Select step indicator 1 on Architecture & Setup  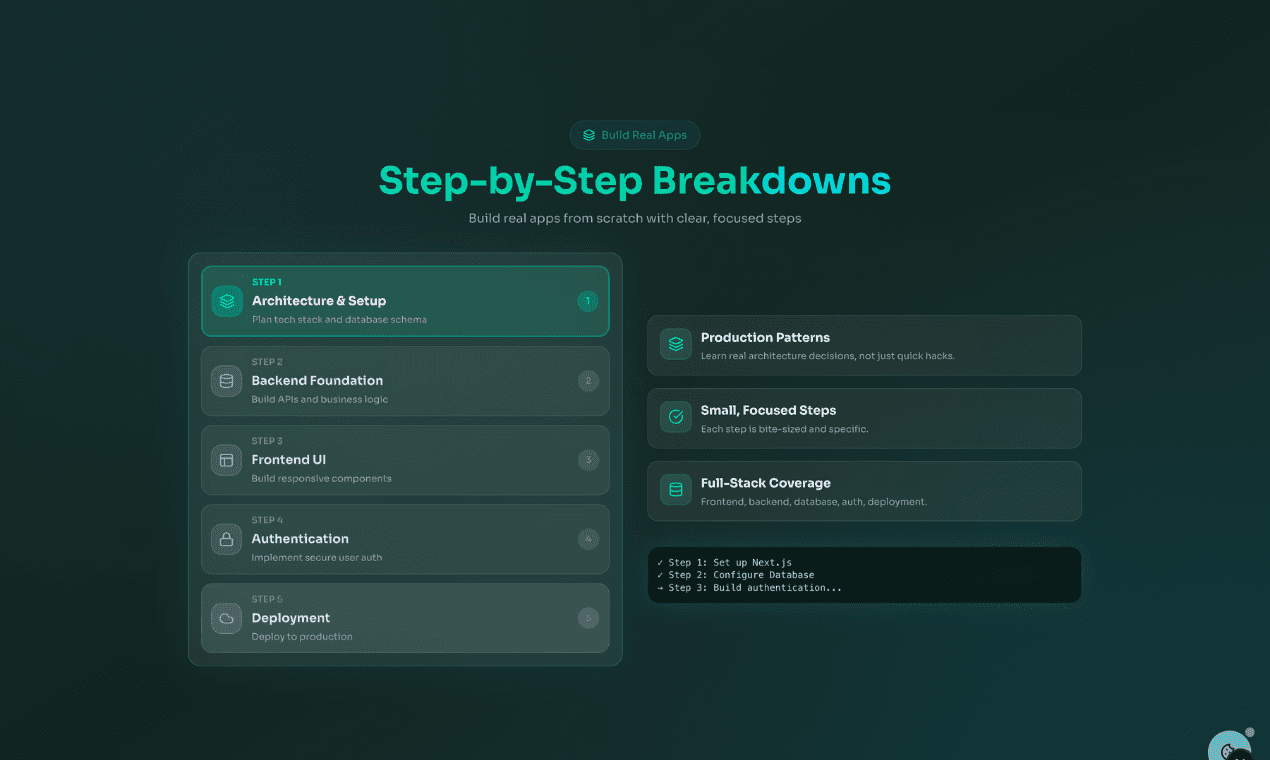click(x=588, y=300)
